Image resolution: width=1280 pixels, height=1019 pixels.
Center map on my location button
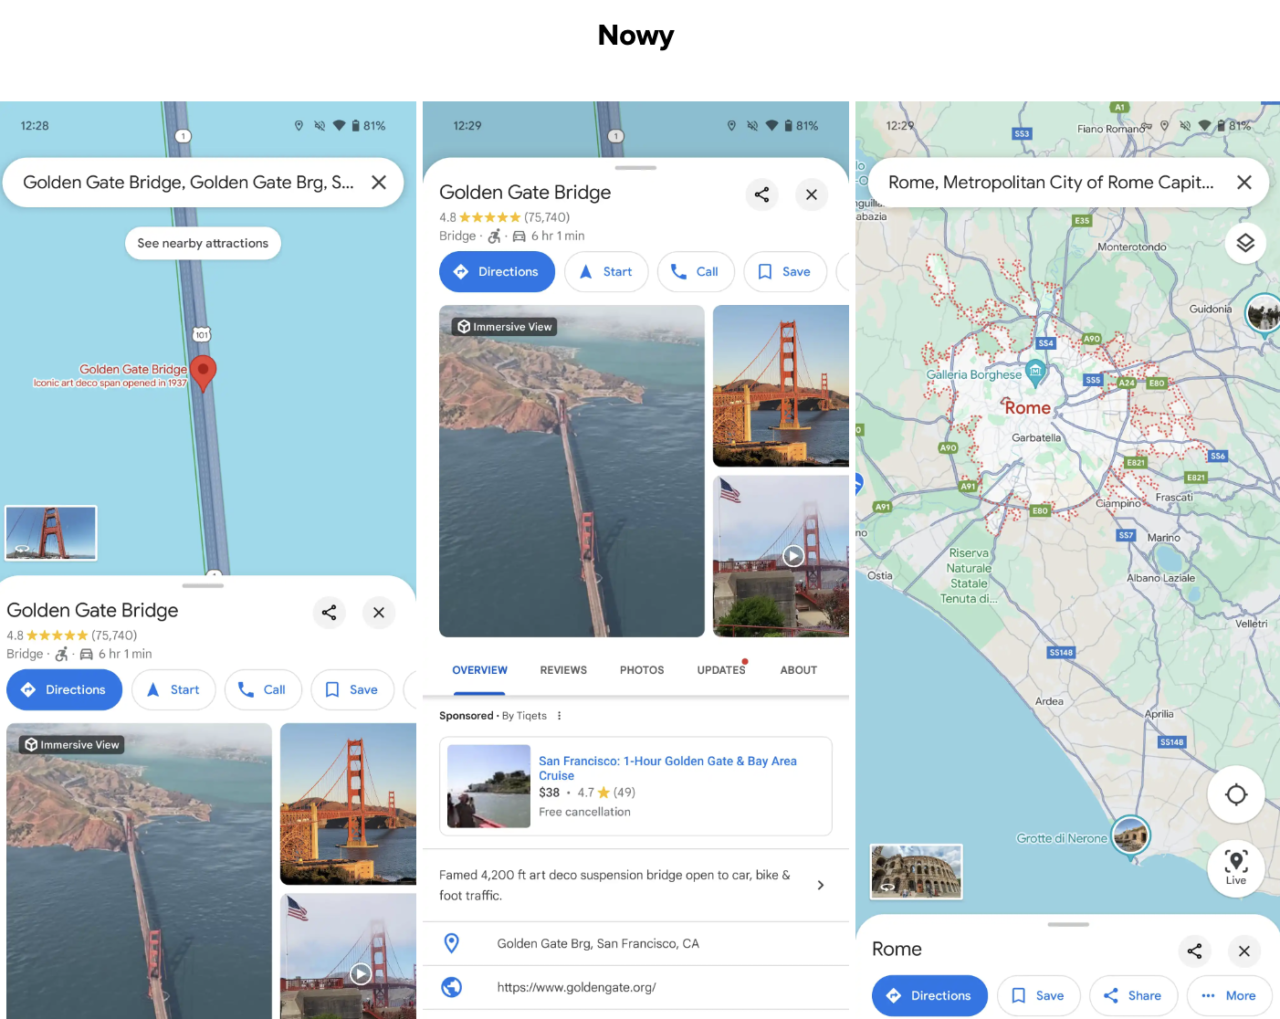click(1236, 795)
